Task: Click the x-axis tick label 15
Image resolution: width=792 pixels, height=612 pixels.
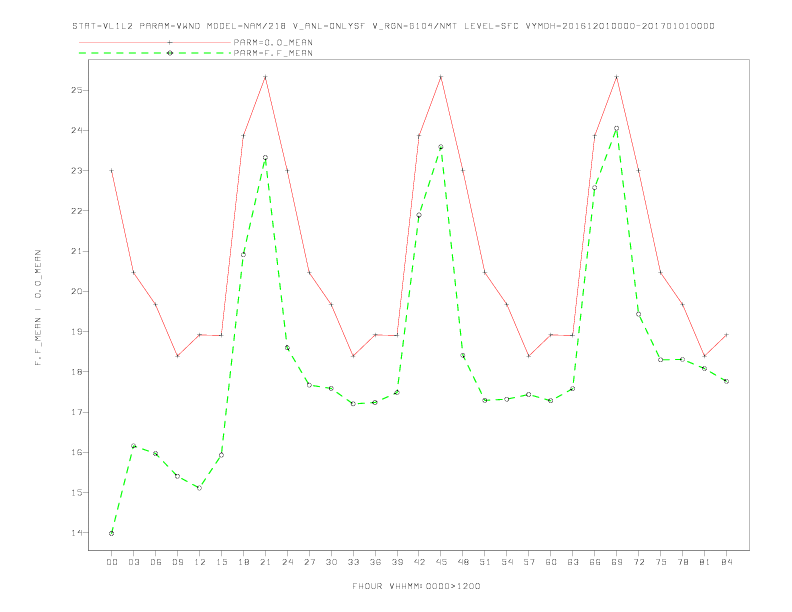Action: (x=221, y=562)
